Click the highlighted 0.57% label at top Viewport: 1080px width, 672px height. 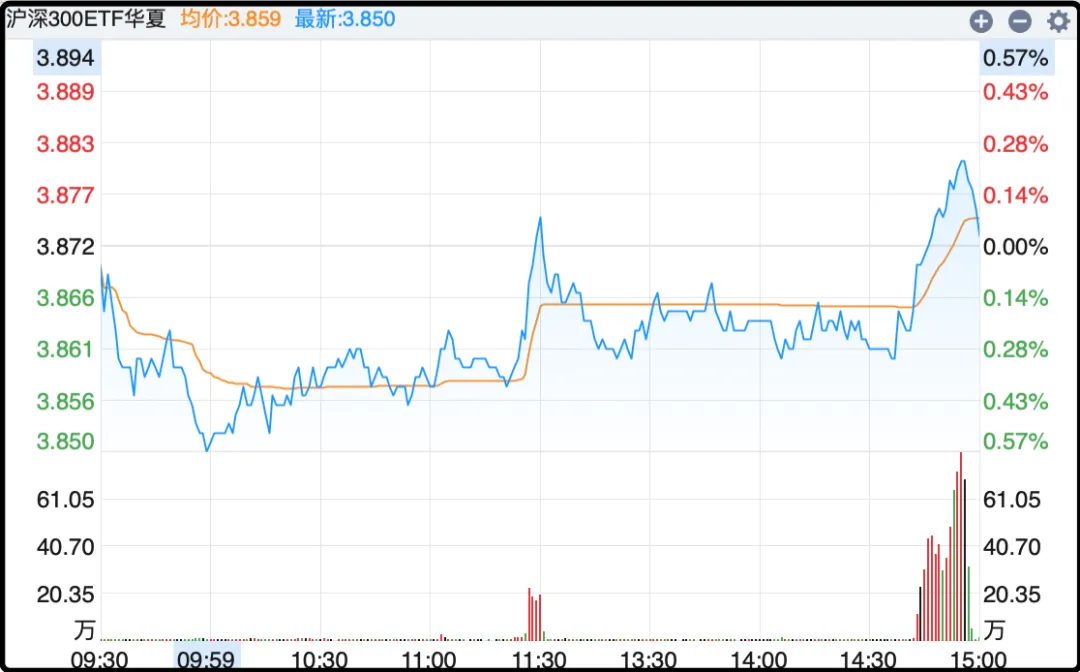pos(1015,59)
